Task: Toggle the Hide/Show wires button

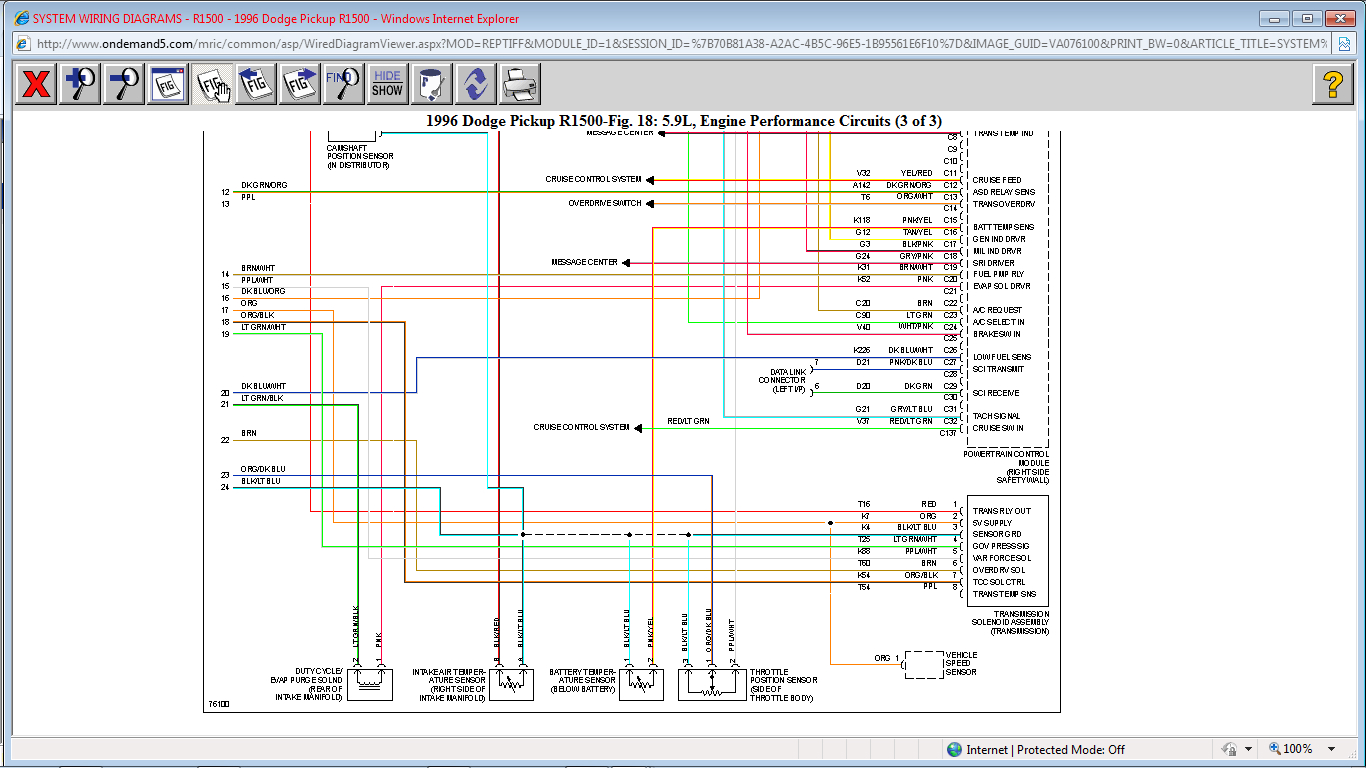Action: (387, 84)
